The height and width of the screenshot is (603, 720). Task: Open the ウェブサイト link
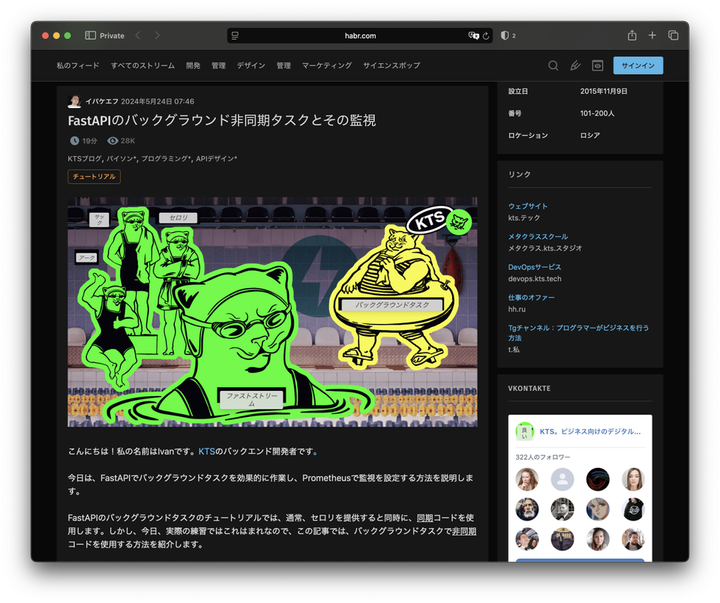coord(528,206)
